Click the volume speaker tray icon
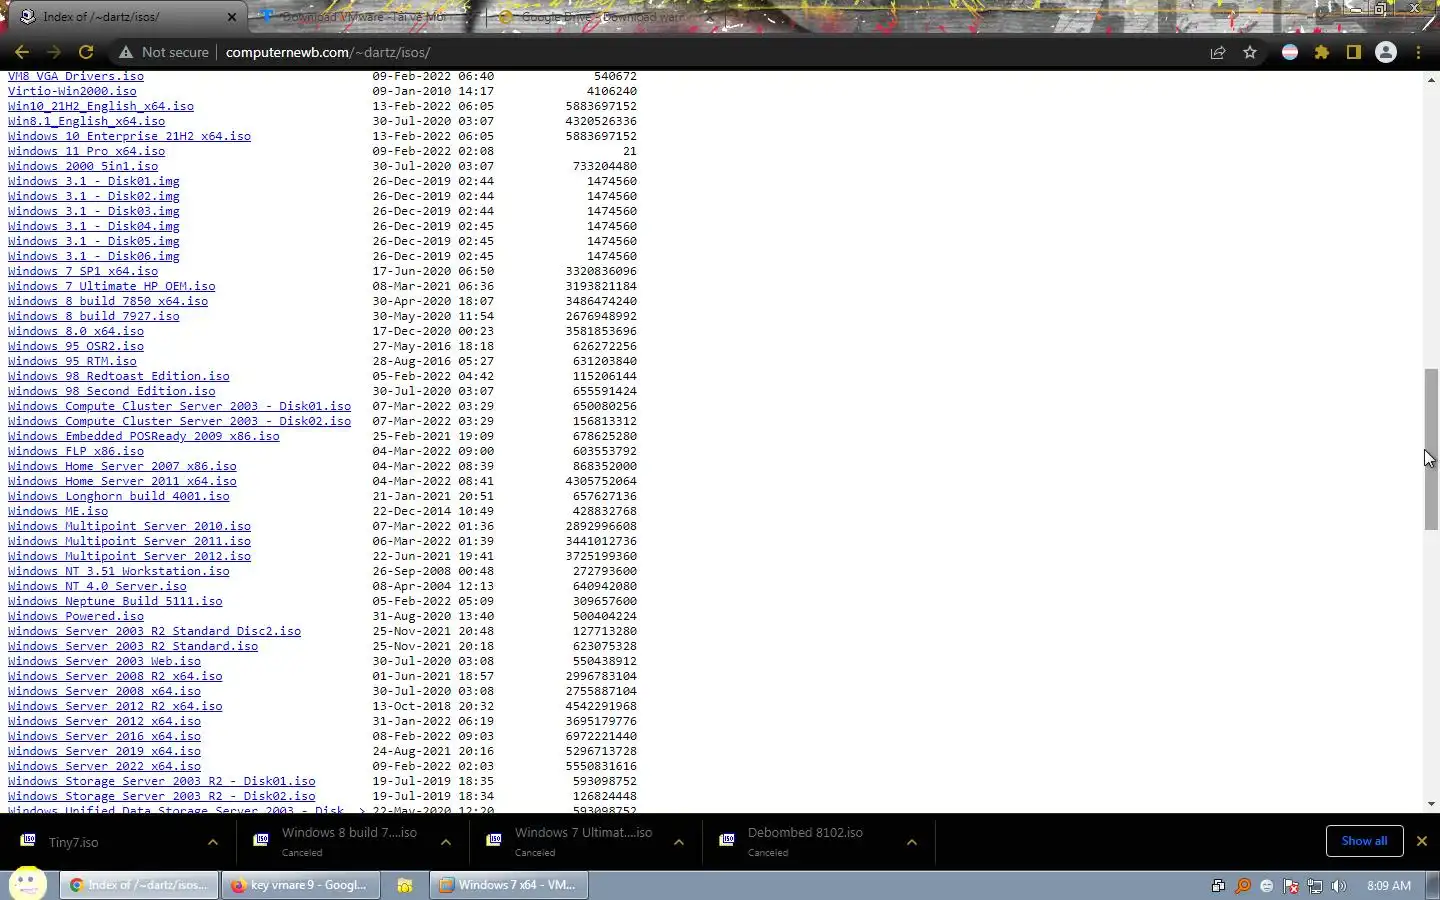This screenshot has height=900, width=1440. pyautogui.click(x=1339, y=886)
